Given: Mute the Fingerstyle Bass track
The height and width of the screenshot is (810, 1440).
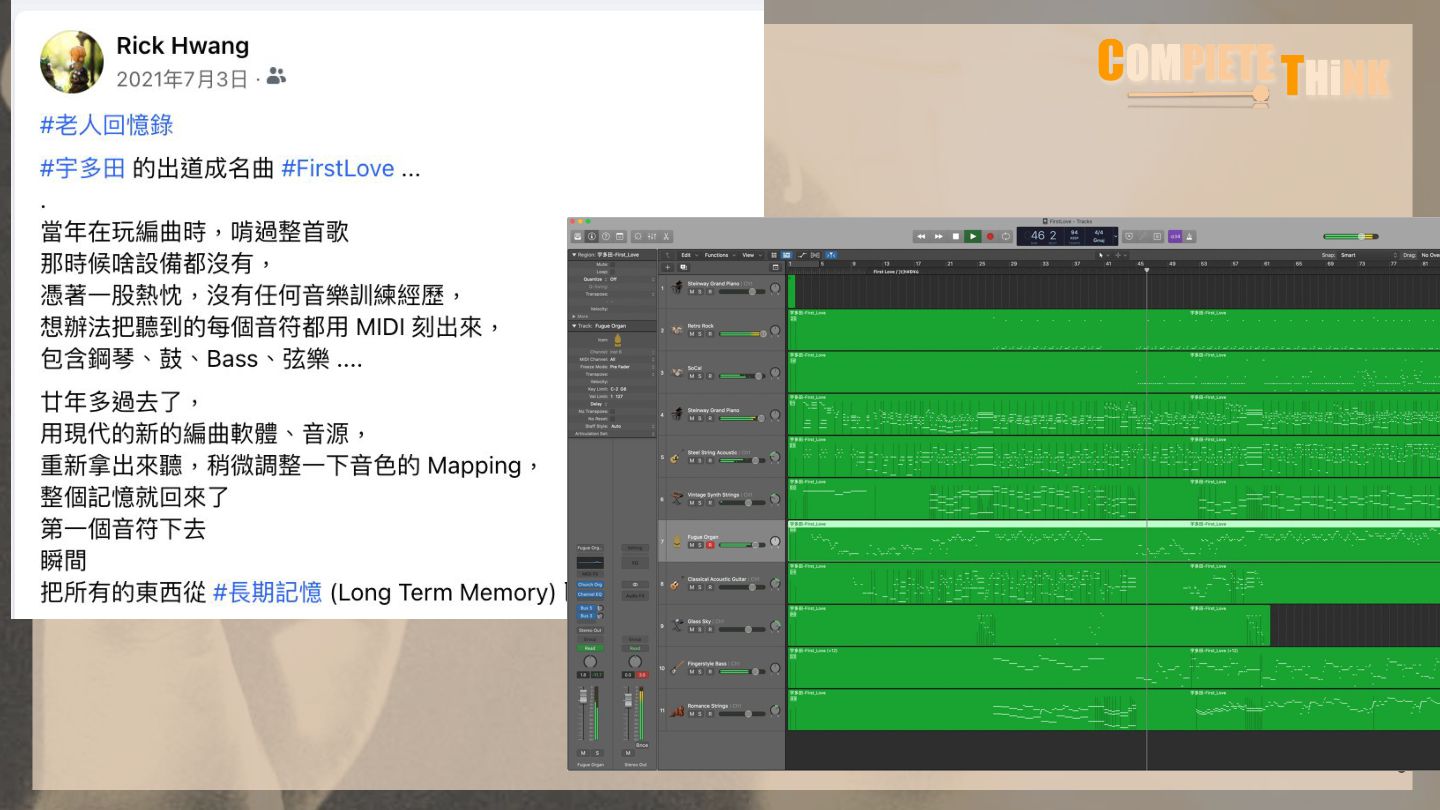Looking at the screenshot, I should [692, 672].
